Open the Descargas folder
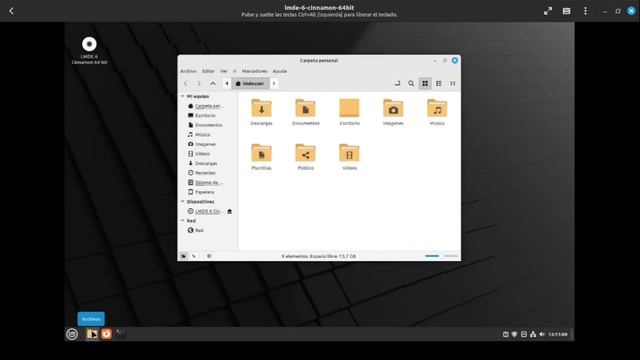 (x=261, y=112)
